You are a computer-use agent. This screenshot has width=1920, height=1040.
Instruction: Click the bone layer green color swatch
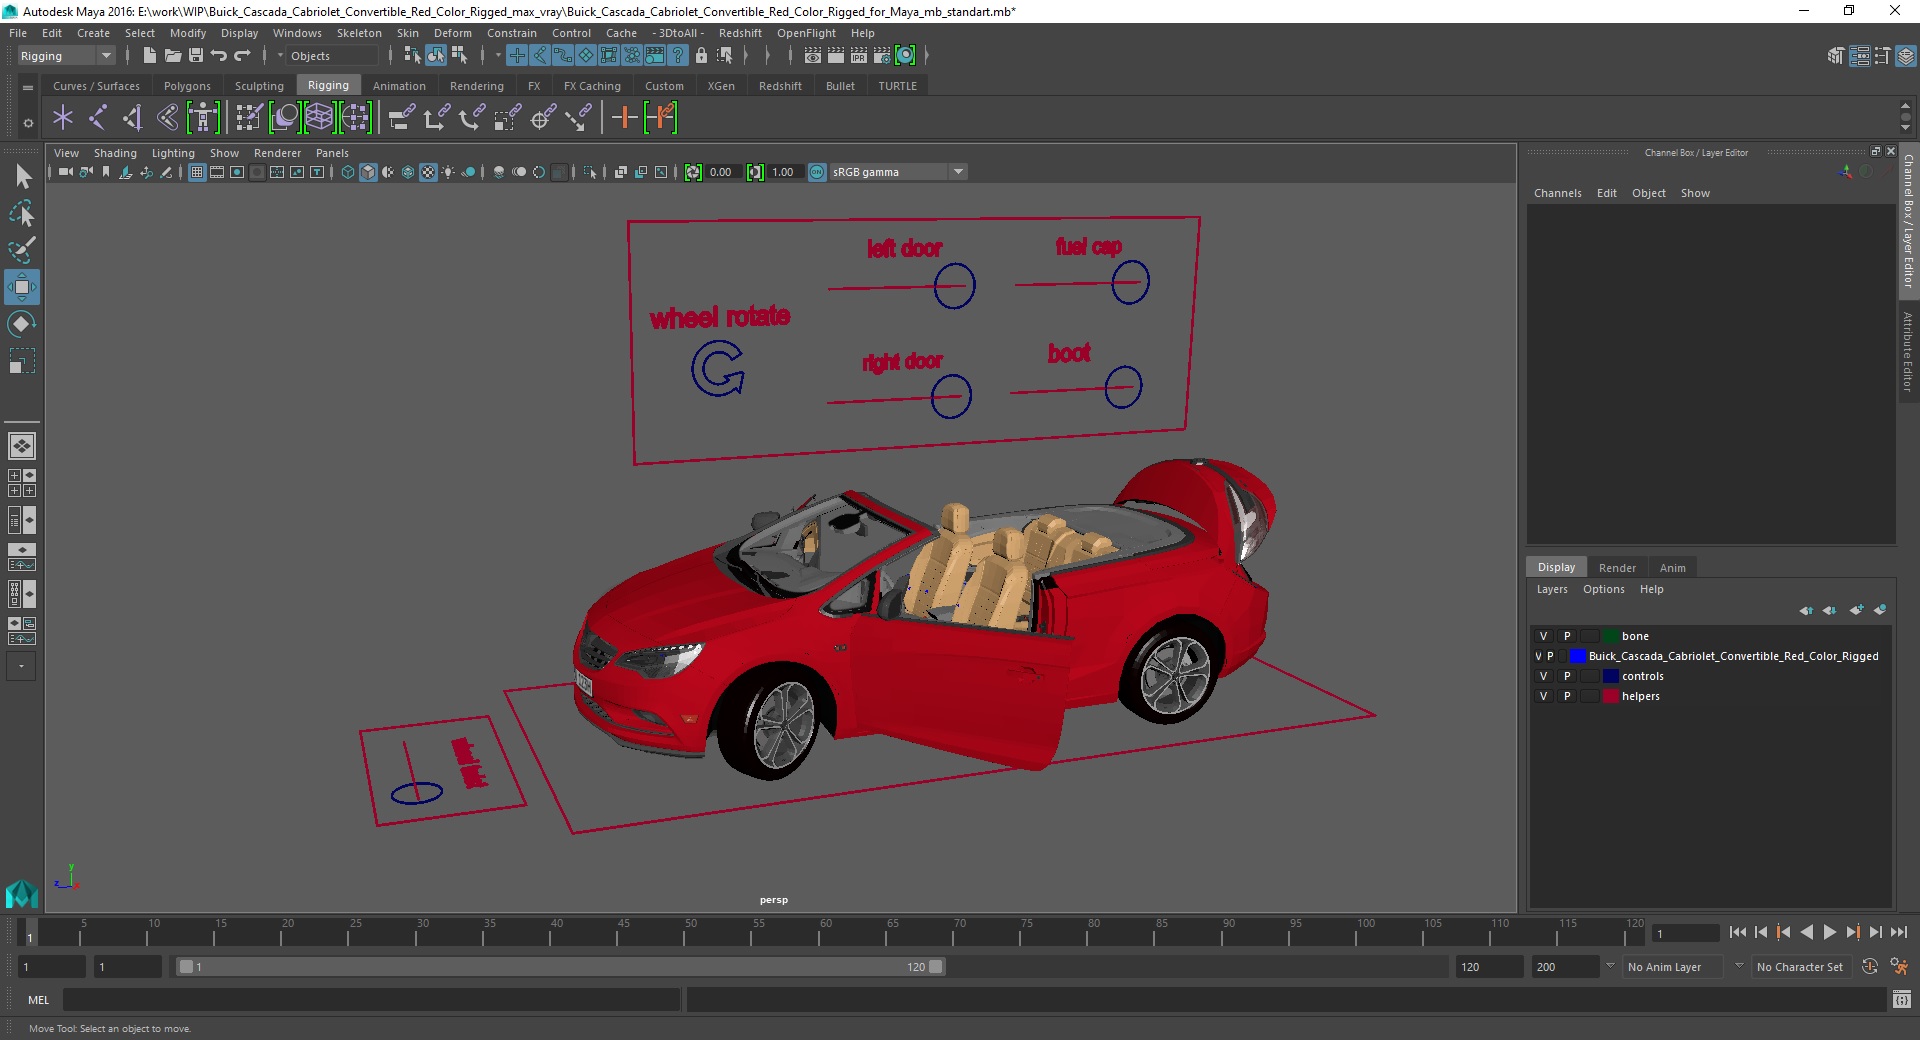[x=1611, y=636]
